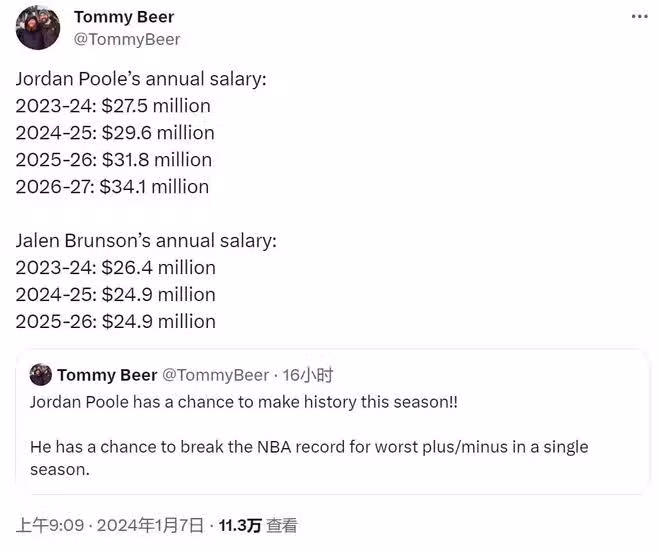Click the 2023-24: $26.4 million line
This screenshot has height=554, width=660.
[x=115, y=268]
